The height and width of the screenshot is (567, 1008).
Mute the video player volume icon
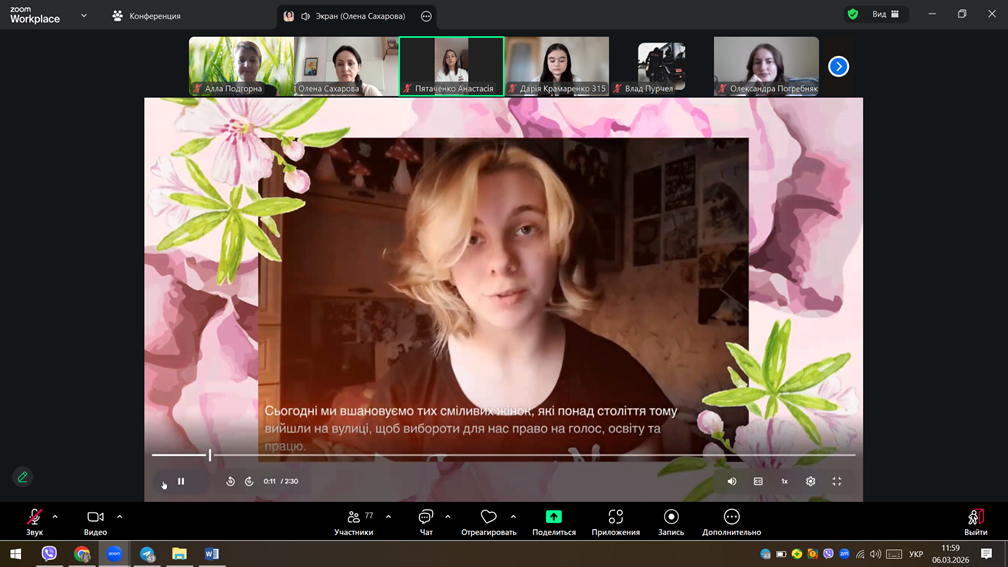tap(732, 481)
